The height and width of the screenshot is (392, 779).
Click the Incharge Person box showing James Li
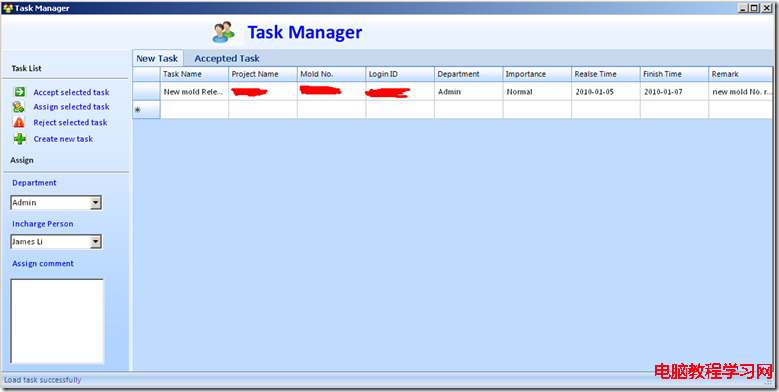(x=56, y=242)
